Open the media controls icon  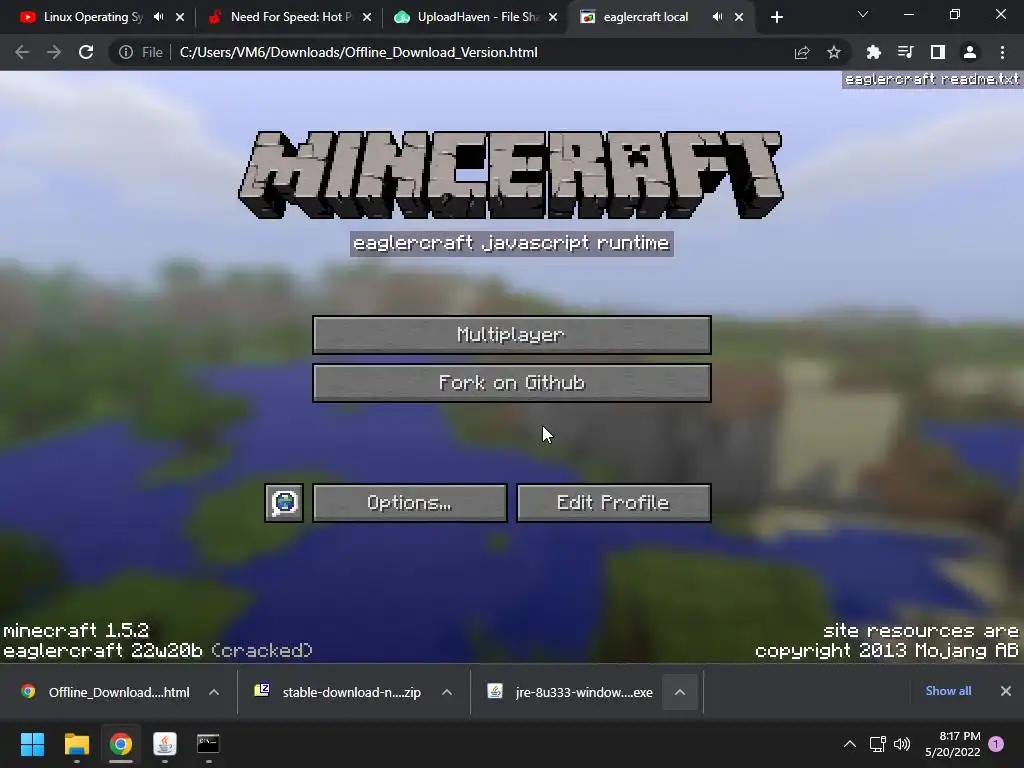click(905, 52)
